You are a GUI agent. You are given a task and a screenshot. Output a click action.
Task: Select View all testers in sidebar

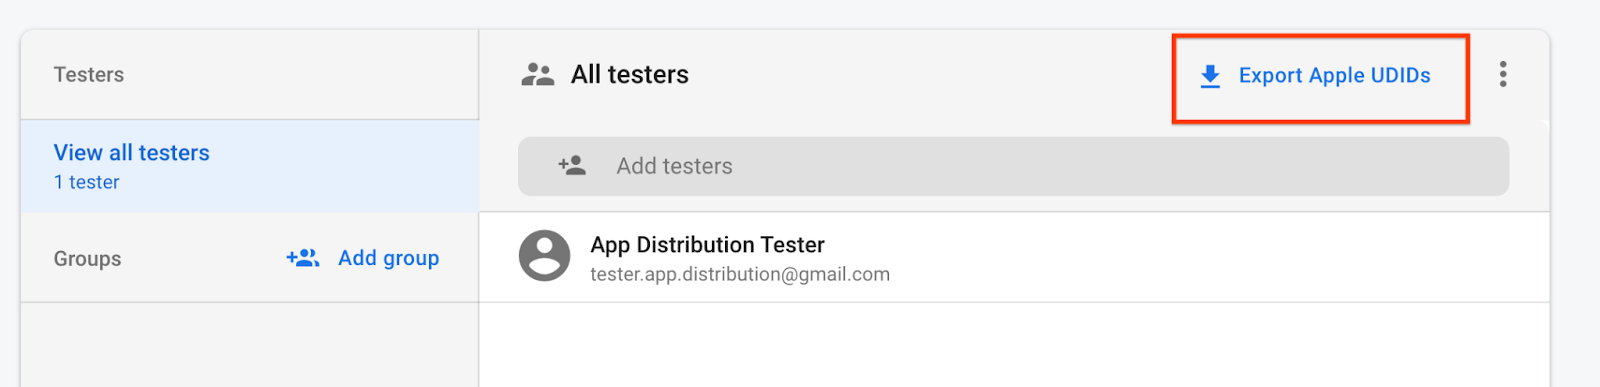250,166
